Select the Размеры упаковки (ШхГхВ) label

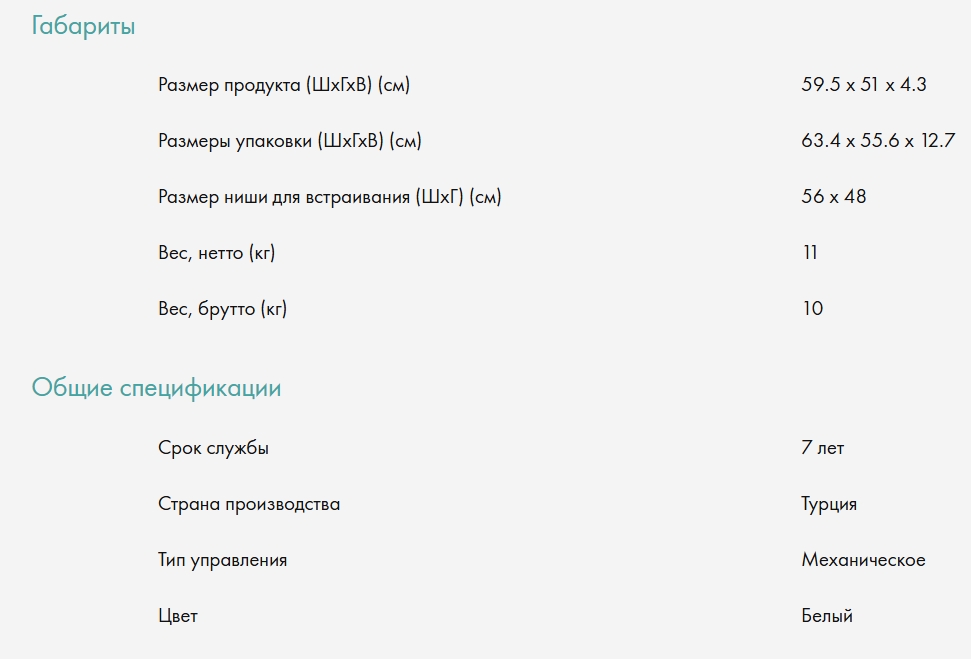coord(290,141)
